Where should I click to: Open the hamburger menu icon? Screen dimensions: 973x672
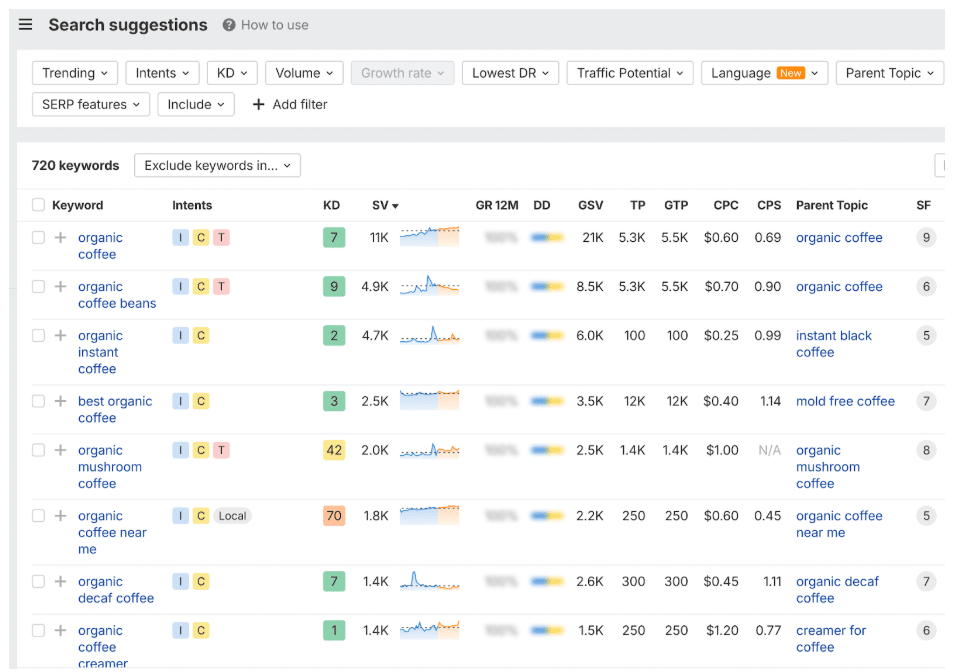pyautogui.click(x=26, y=25)
